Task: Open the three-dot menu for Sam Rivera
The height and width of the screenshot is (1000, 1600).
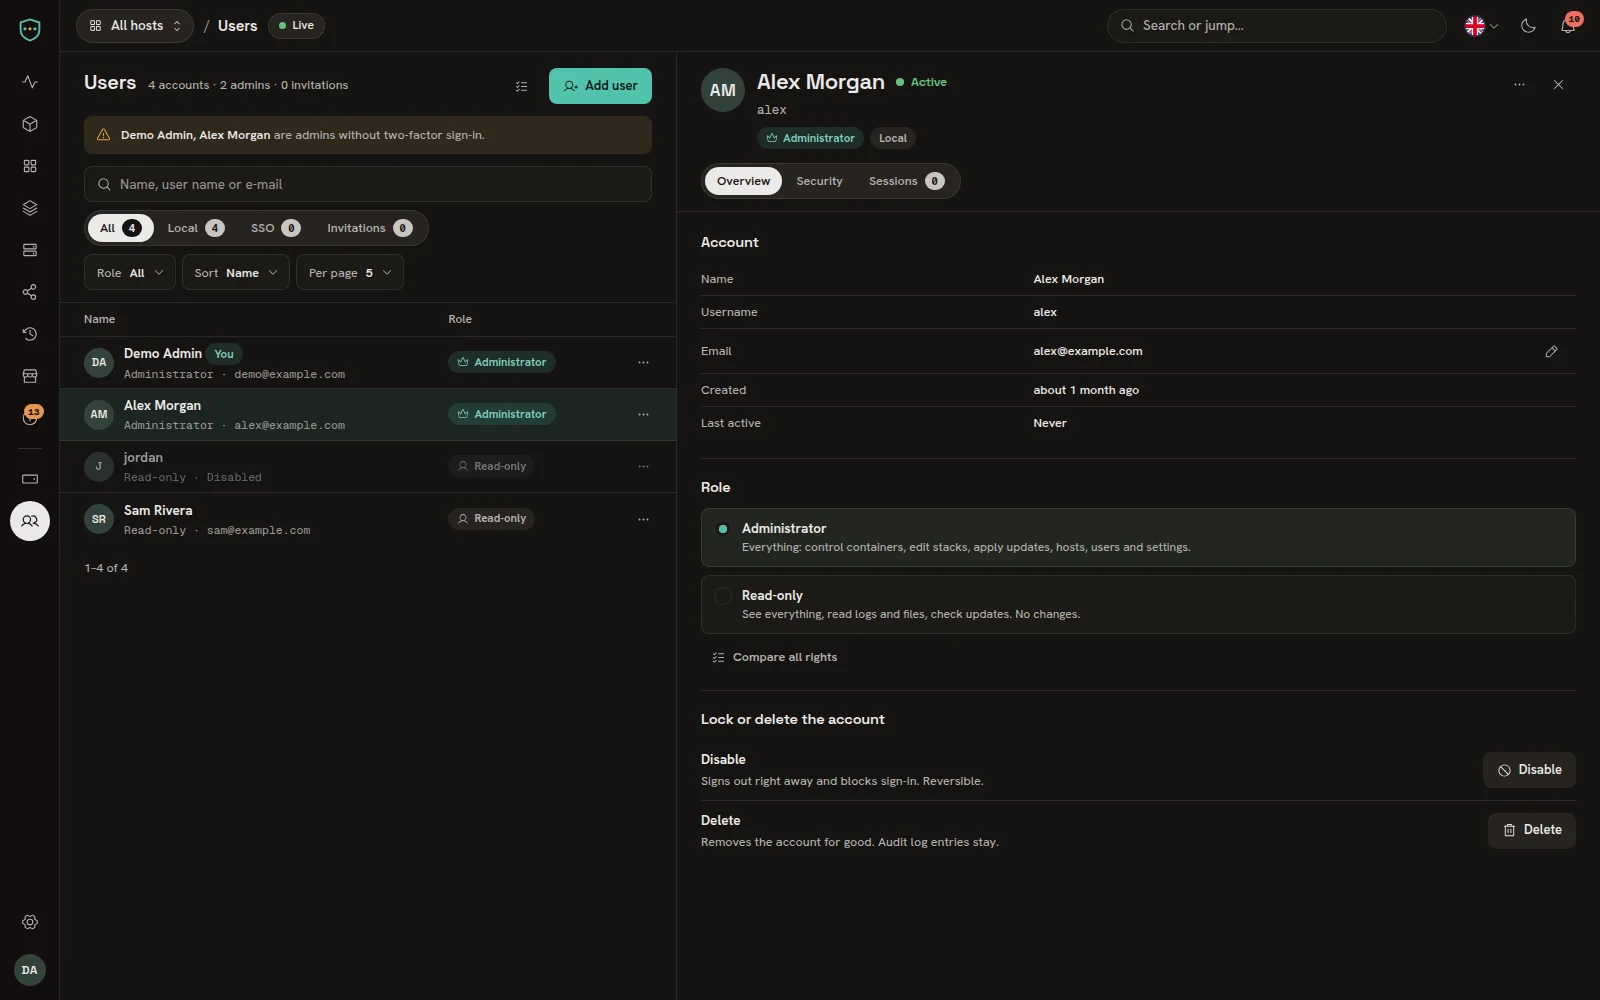Action: tap(643, 519)
